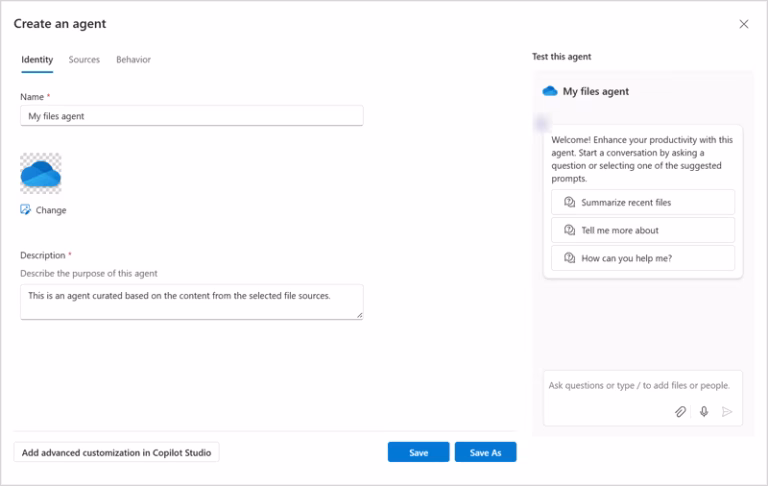Click the Save As button
This screenshot has width=768, height=486.
(485, 452)
